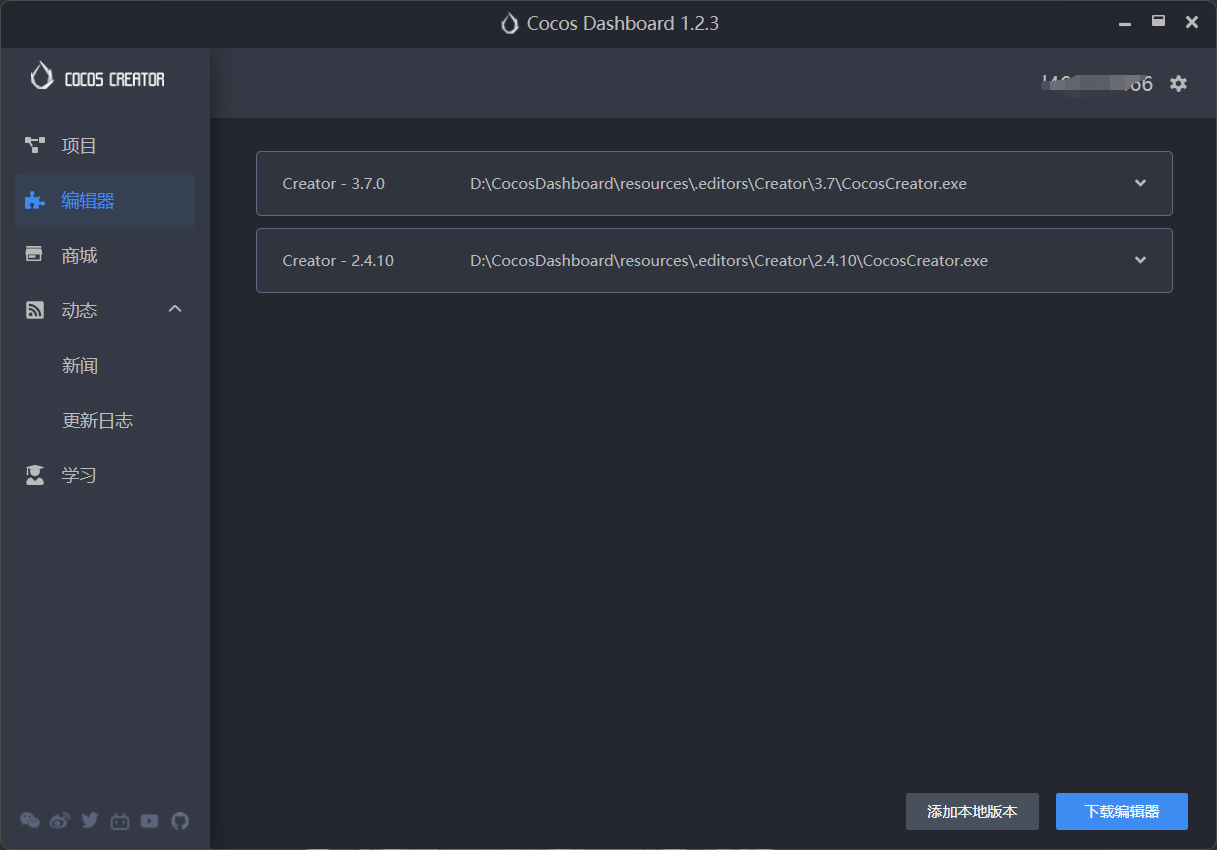
Task: Collapse the 动态 submenu with its chevron
Action: [x=175, y=309]
